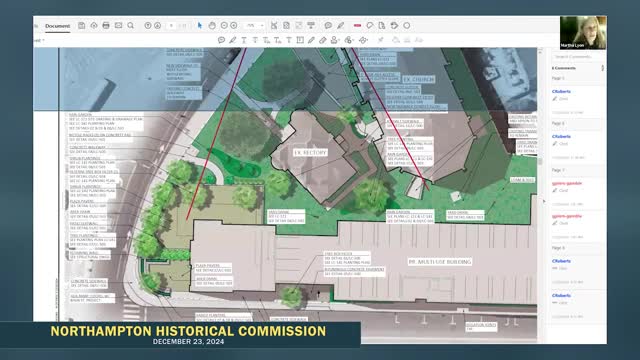Select the pencil drawing tool
Image resolution: width=640 pixels, height=360 pixels.
tap(311, 40)
